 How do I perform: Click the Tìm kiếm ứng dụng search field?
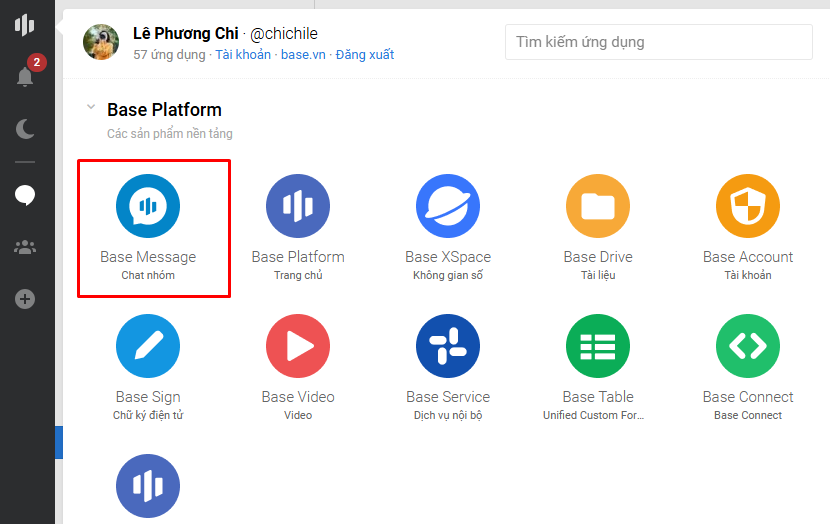click(658, 42)
